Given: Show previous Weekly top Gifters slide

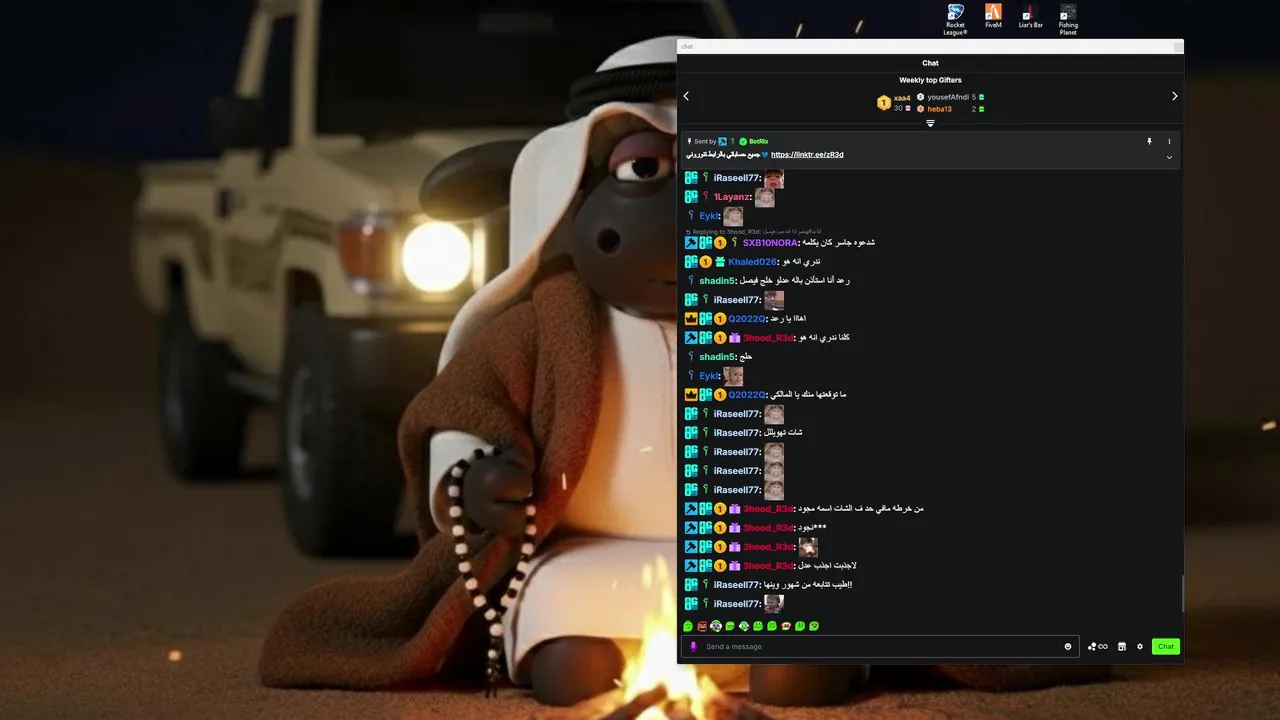Looking at the screenshot, I should coord(686,96).
